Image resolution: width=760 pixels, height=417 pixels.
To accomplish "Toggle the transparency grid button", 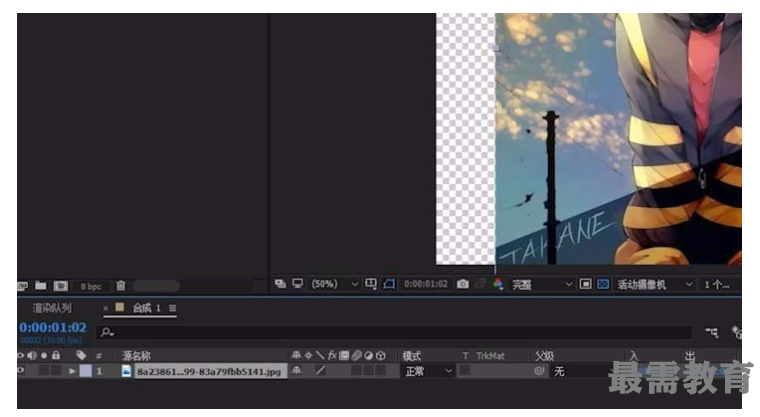I will pos(603,284).
